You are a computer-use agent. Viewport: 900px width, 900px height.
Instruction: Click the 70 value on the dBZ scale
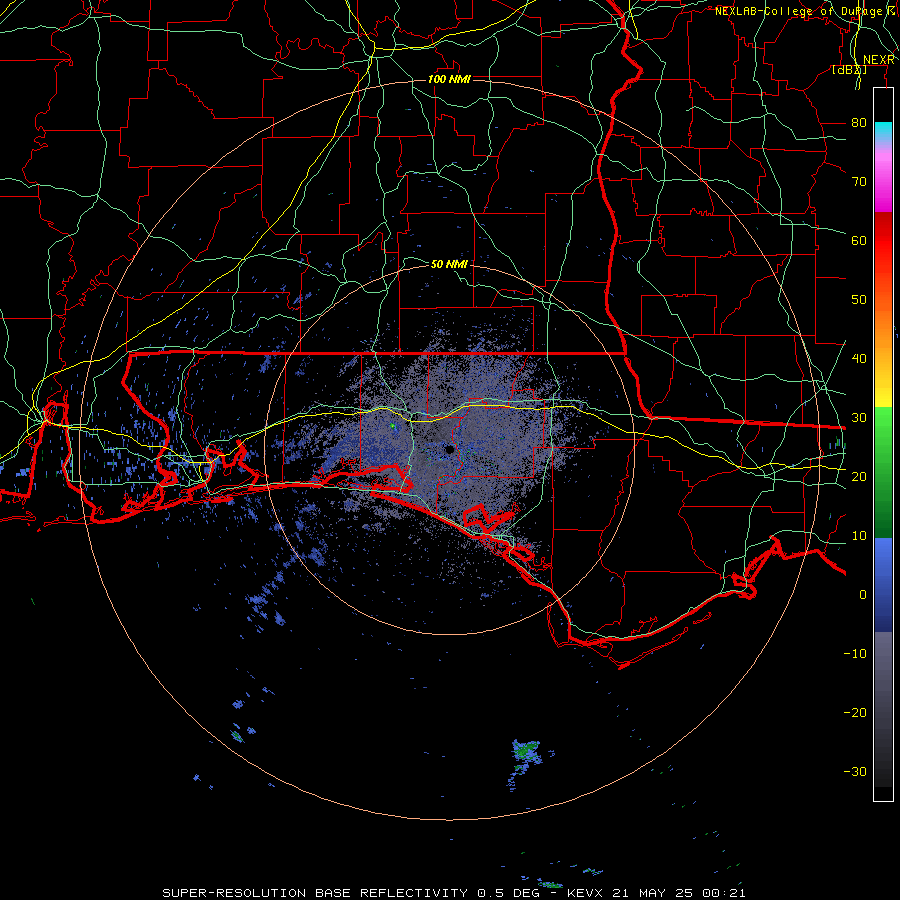point(859,181)
